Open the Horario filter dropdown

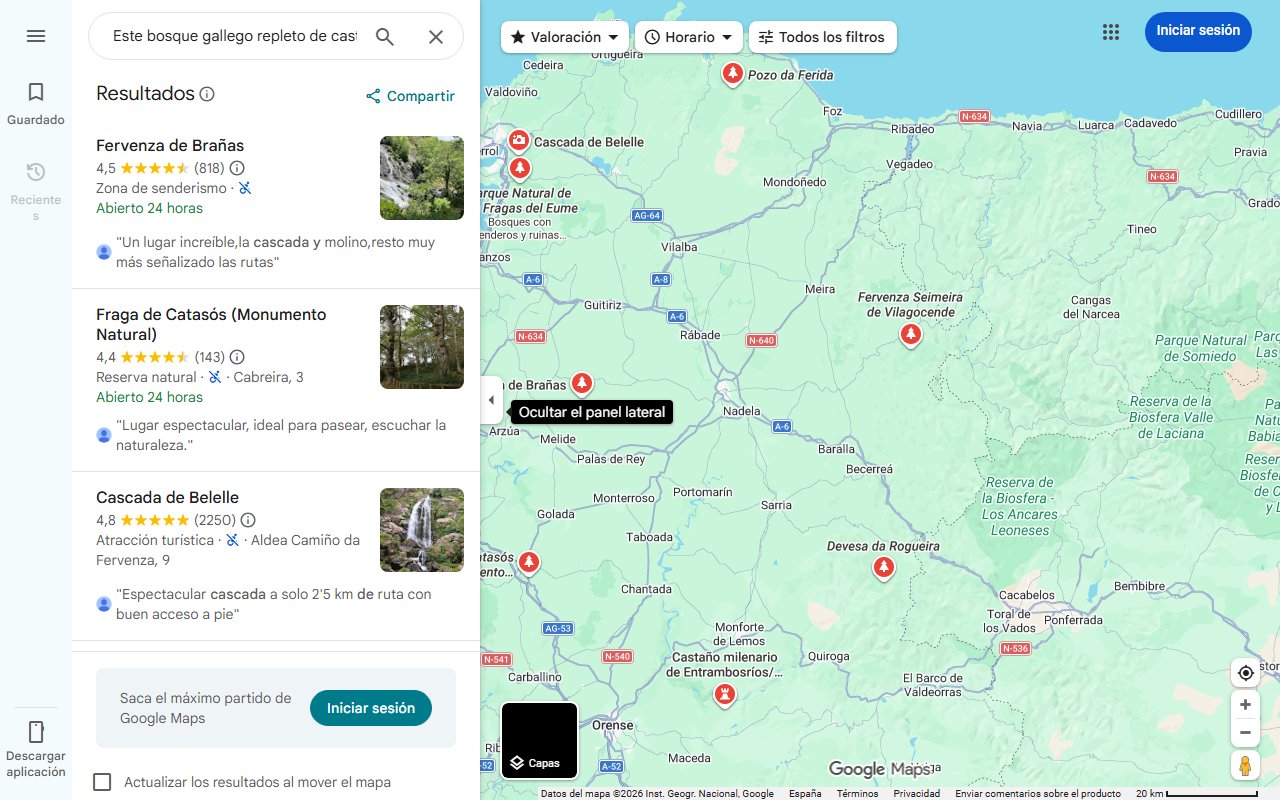tap(688, 36)
